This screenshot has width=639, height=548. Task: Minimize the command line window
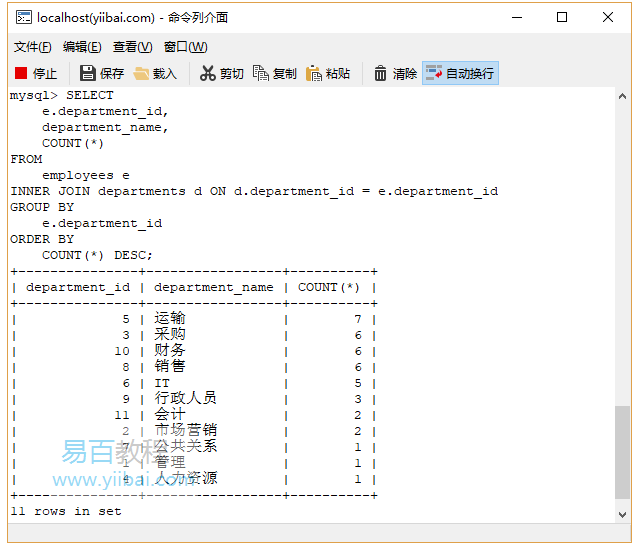(516, 17)
